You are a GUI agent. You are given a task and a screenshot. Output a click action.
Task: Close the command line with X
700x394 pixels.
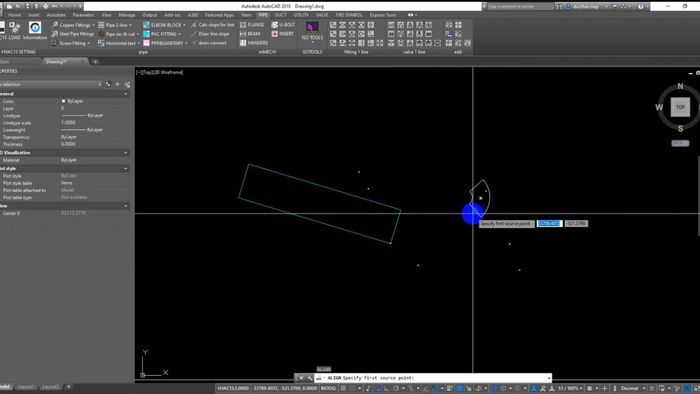coord(301,378)
